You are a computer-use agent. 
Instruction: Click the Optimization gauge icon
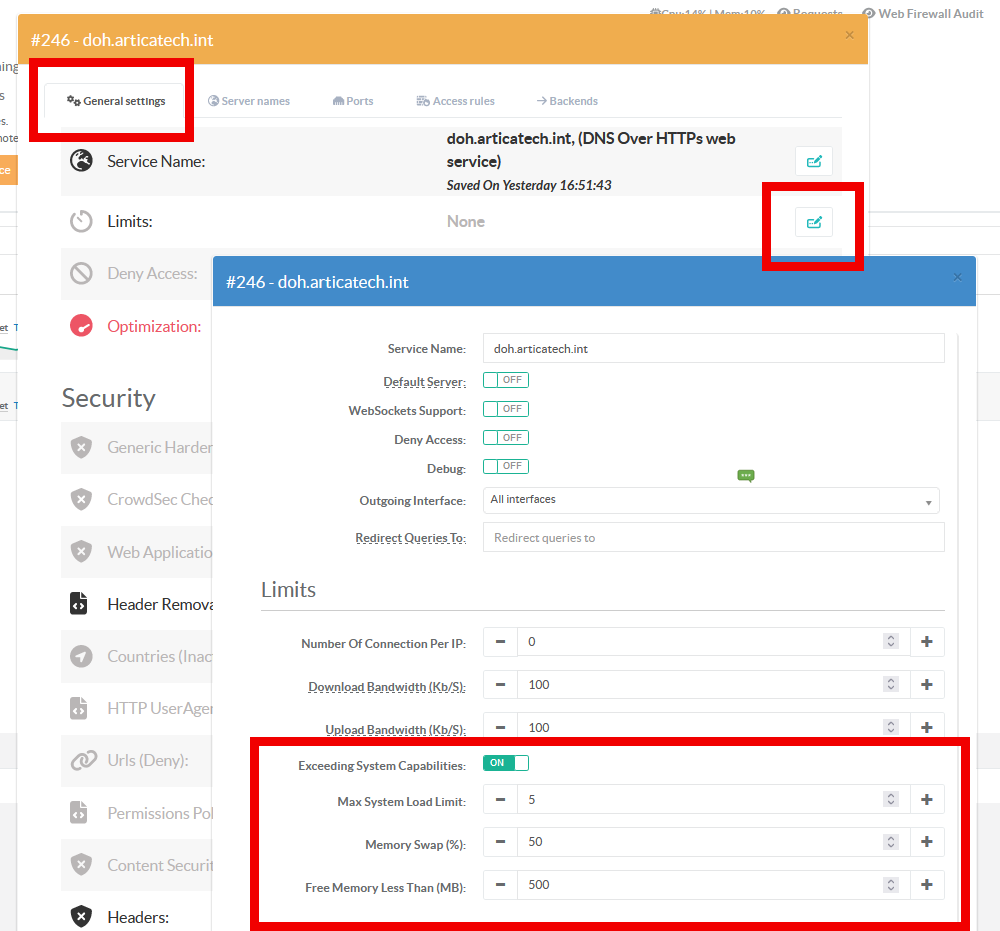coord(81,326)
